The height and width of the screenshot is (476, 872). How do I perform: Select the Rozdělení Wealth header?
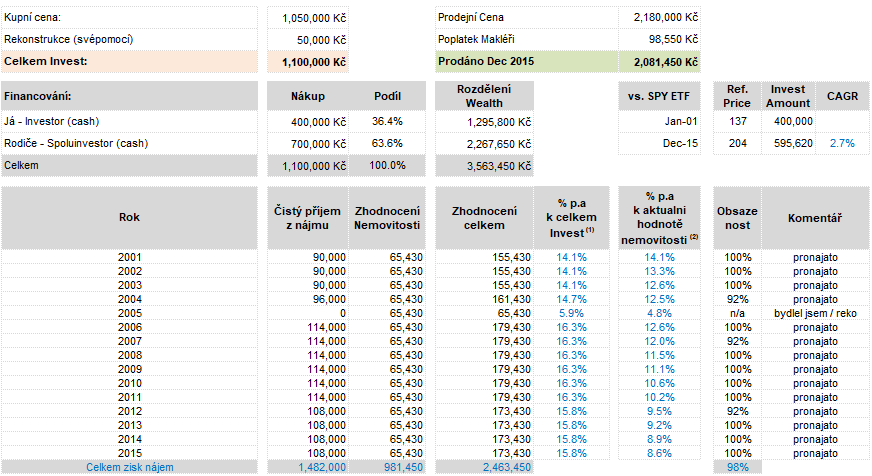point(484,96)
